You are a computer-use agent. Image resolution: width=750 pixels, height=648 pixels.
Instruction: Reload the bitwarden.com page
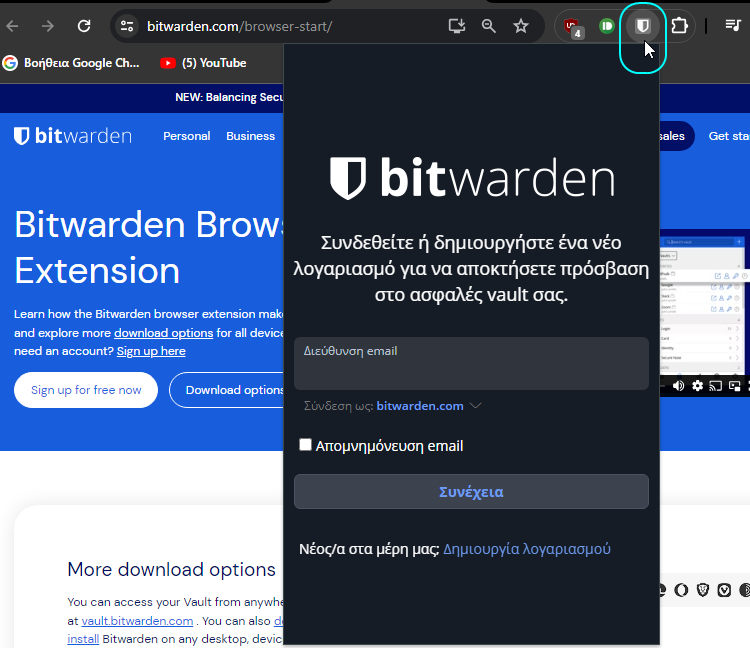84,26
